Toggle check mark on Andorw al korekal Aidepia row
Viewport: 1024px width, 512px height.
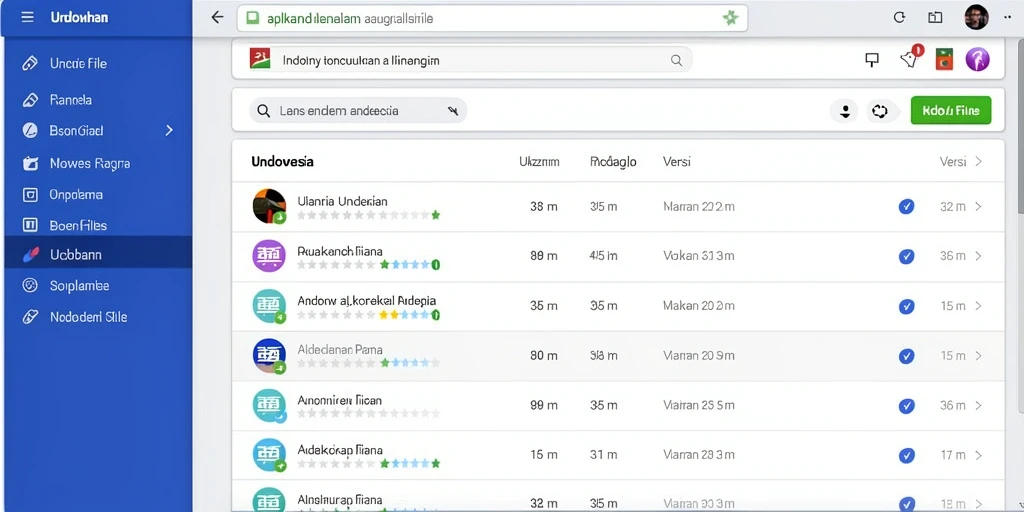pos(906,306)
